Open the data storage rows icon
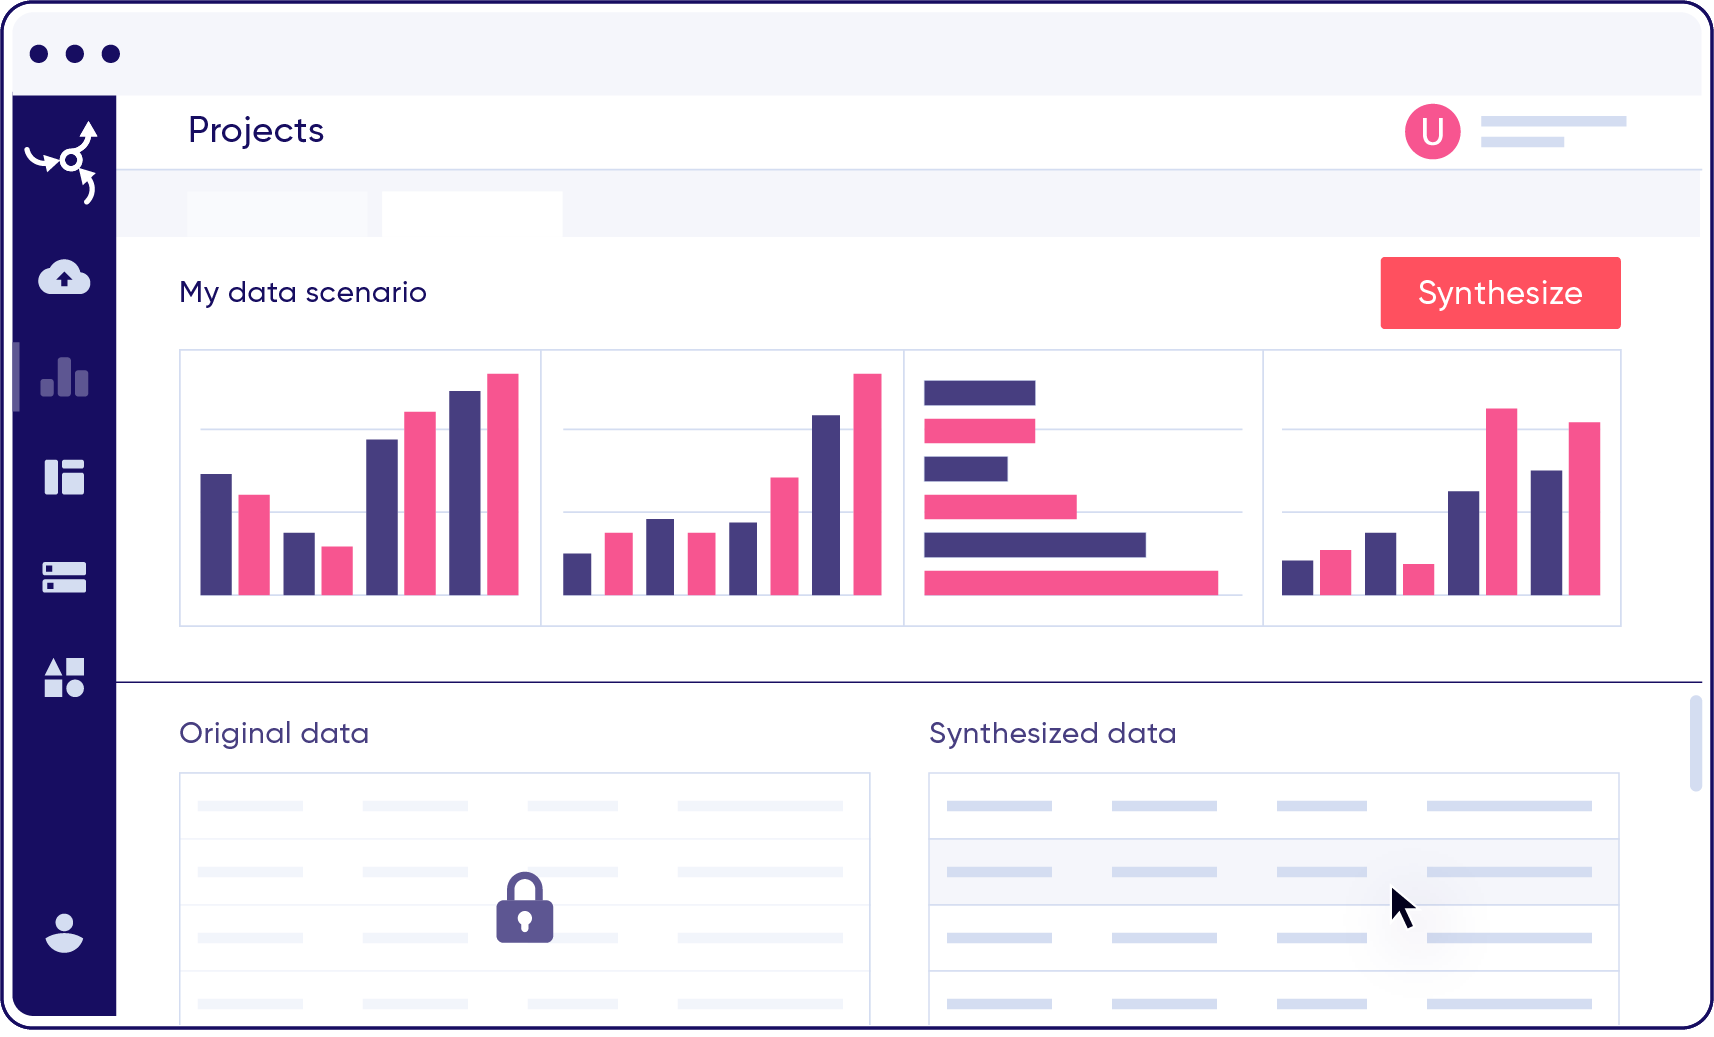Screen dimensions: 1714x1037 pos(64,577)
